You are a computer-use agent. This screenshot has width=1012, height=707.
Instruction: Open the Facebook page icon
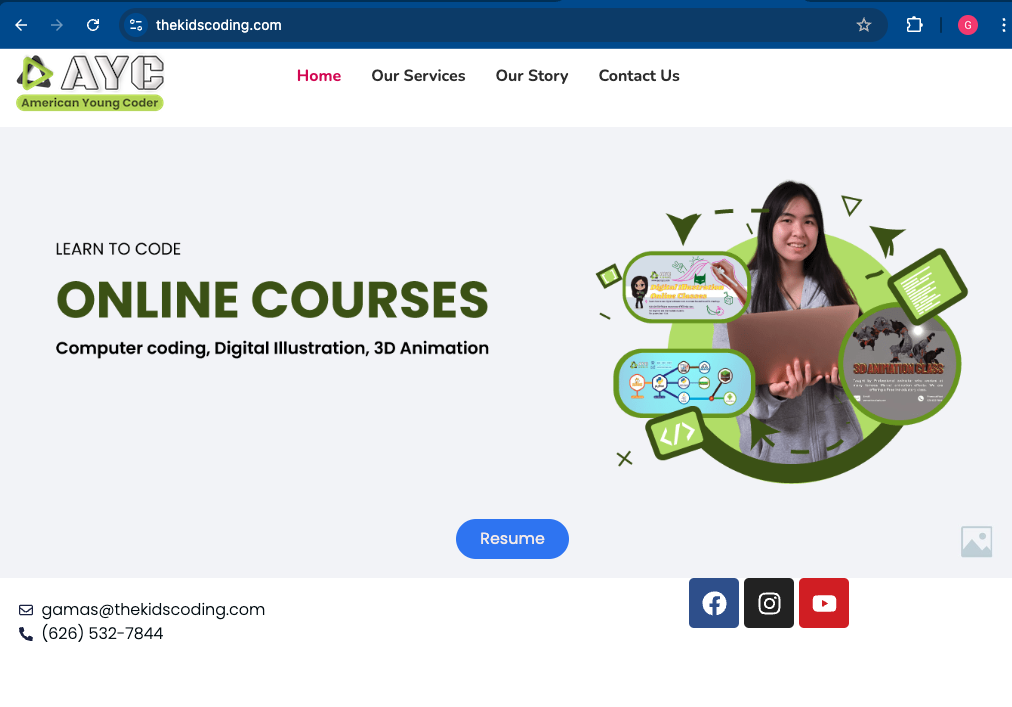tap(713, 603)
